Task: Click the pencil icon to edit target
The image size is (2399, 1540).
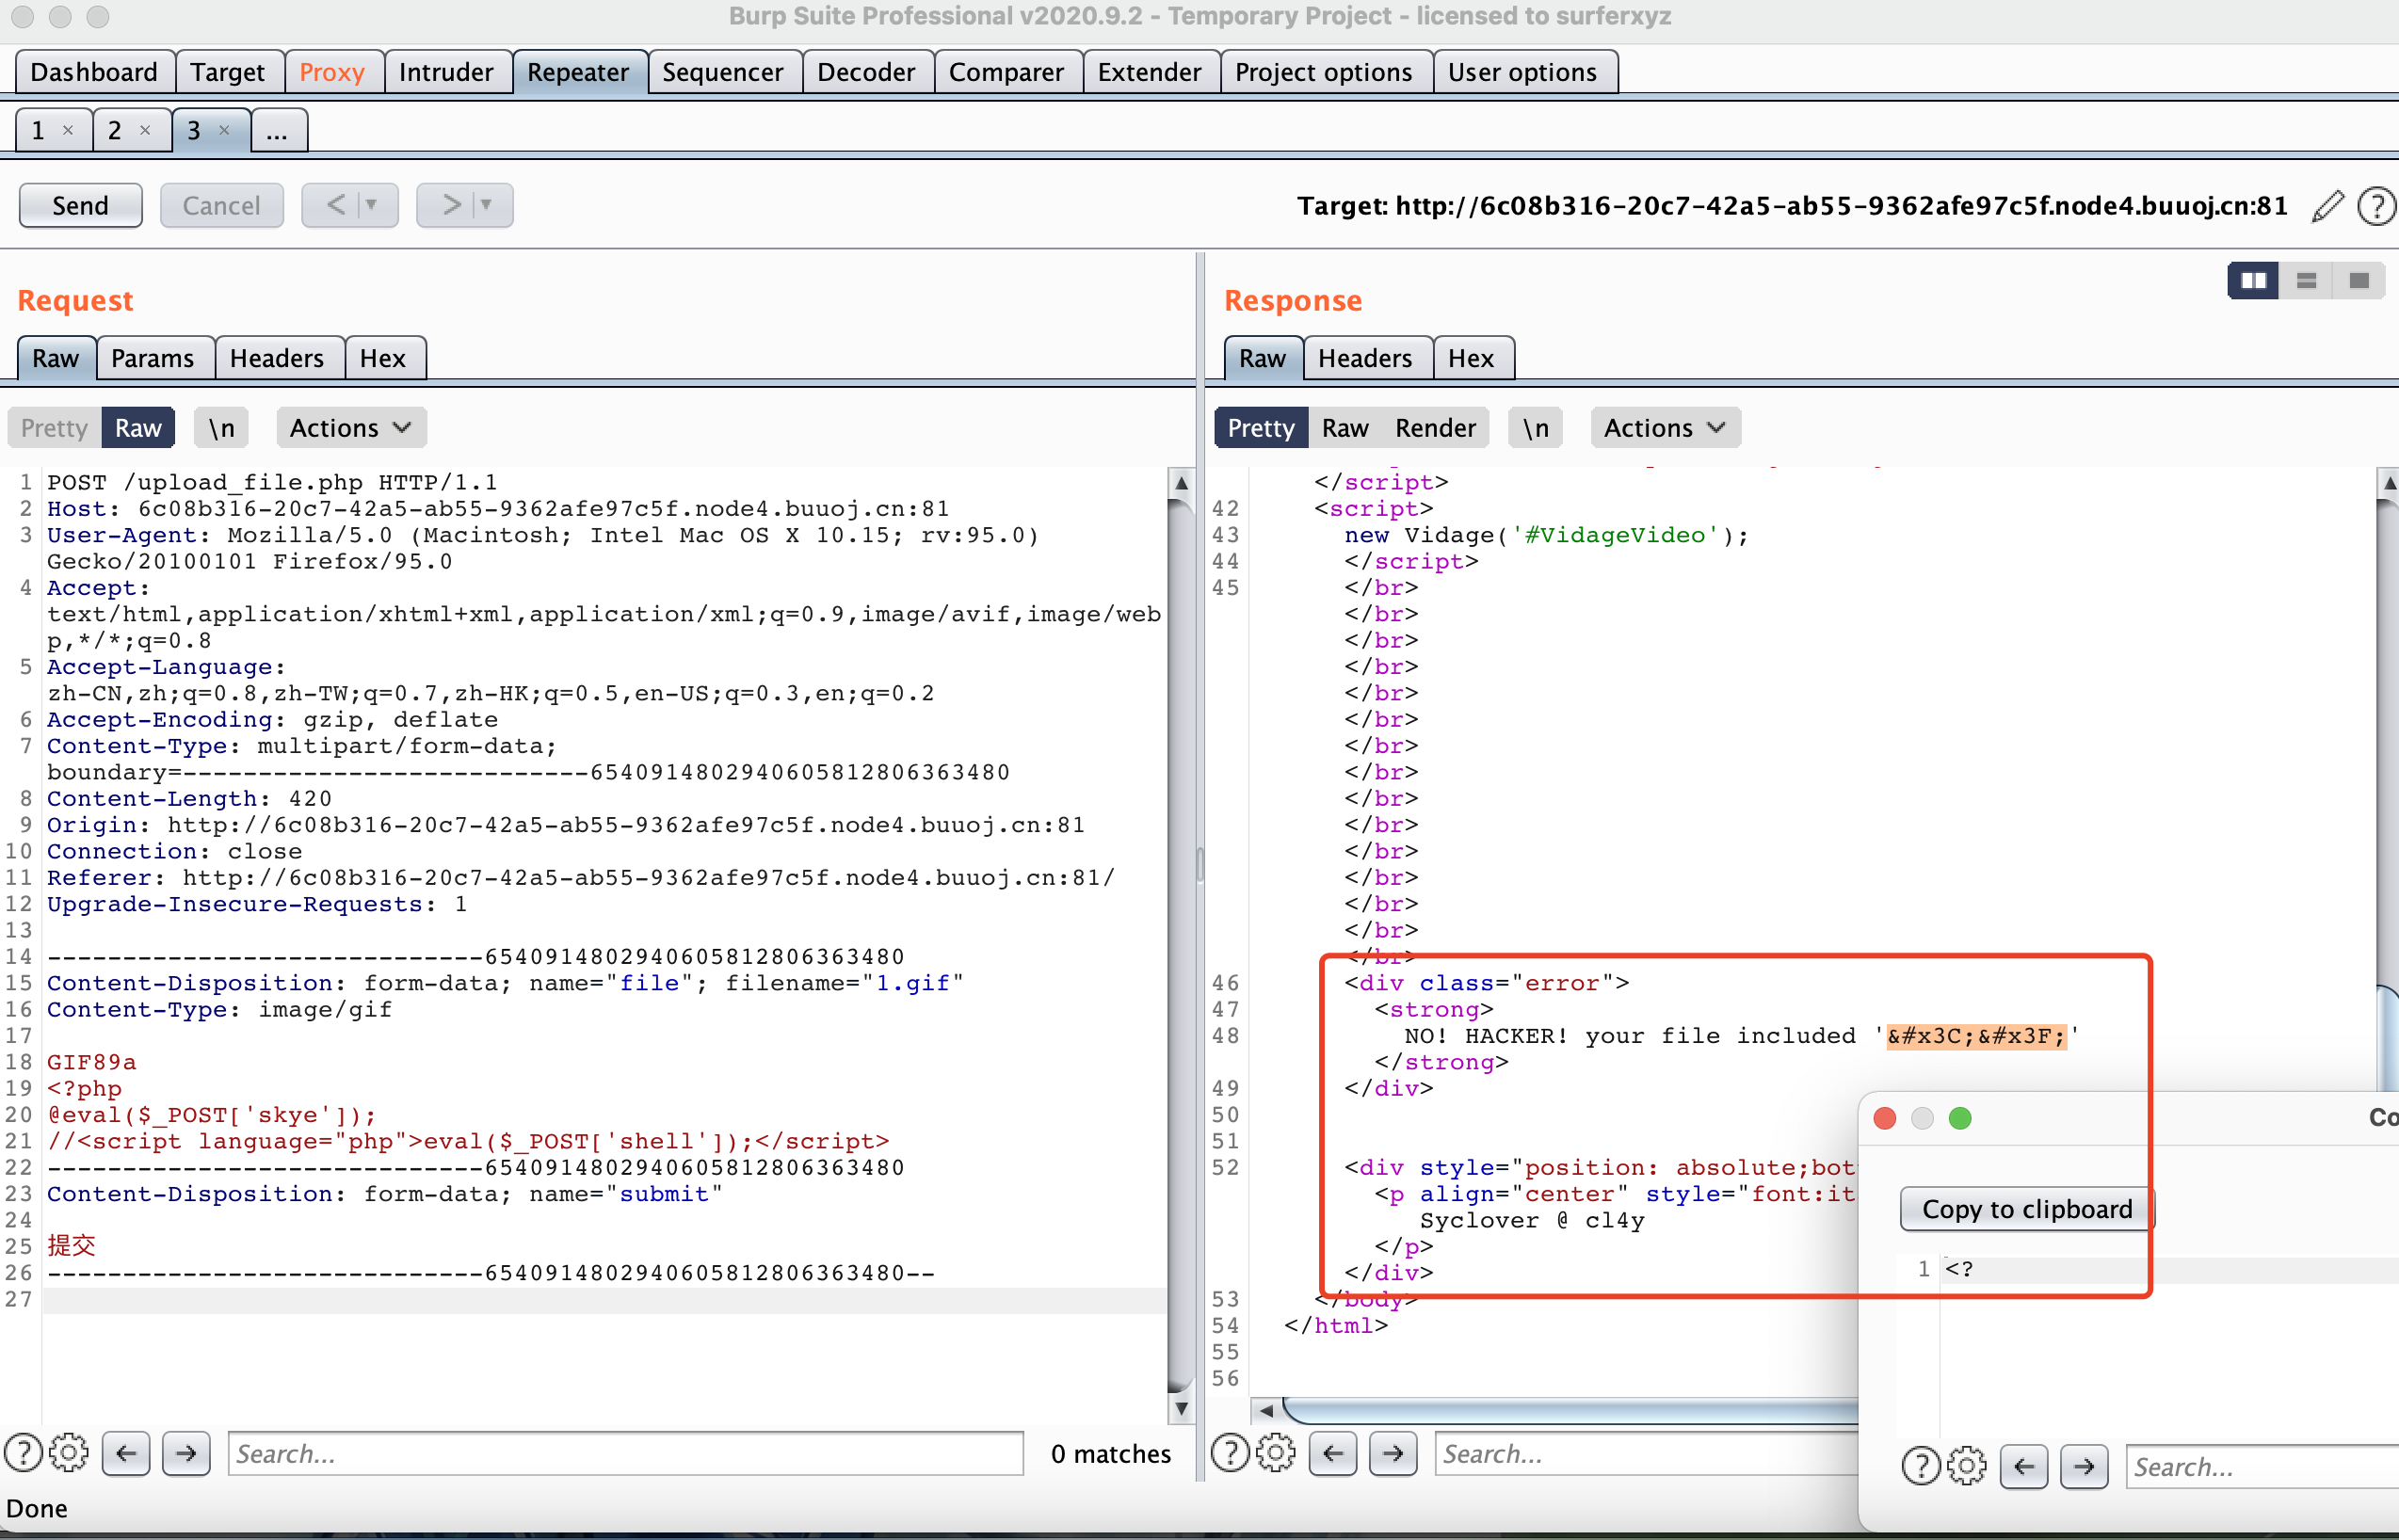Action: (2327, 206)
